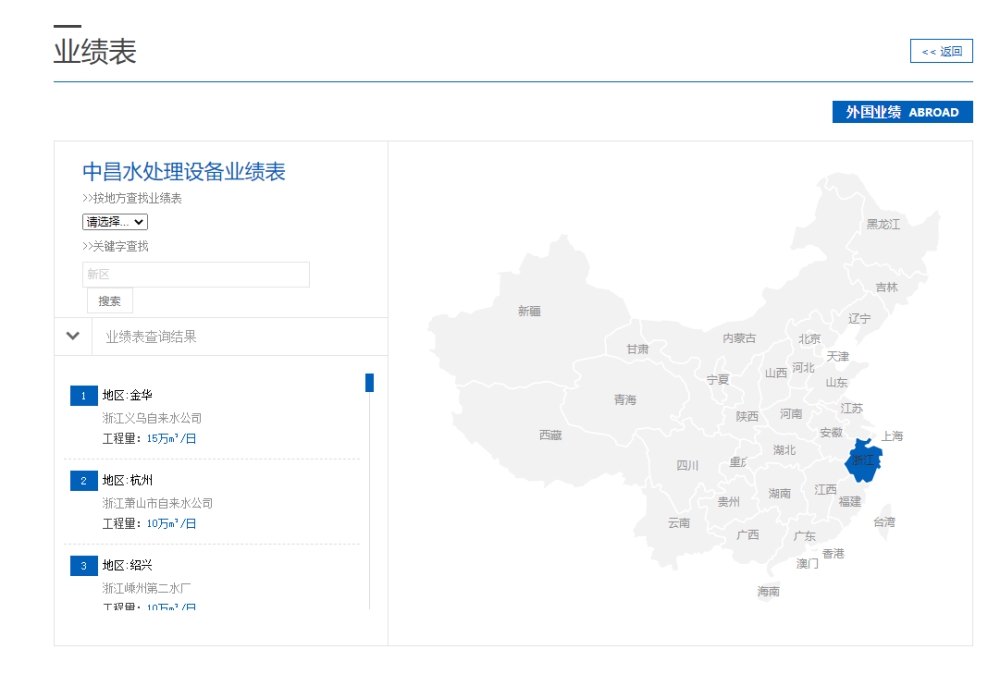Click 浙江义乌自来水公司 entry
This screenshot has height=674, width=1000.
(x=152, y=418)
